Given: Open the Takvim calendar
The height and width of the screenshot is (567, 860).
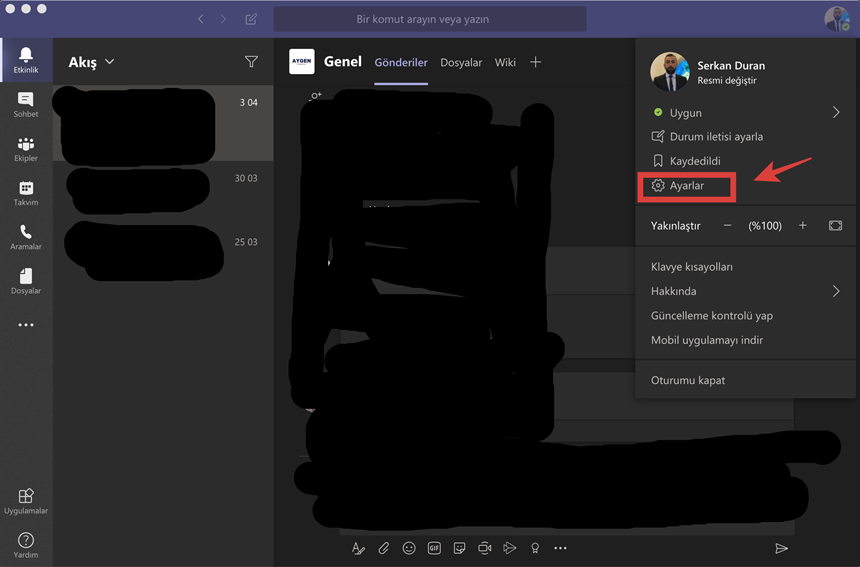Looking at the screenshot, I should coord(26,193).
